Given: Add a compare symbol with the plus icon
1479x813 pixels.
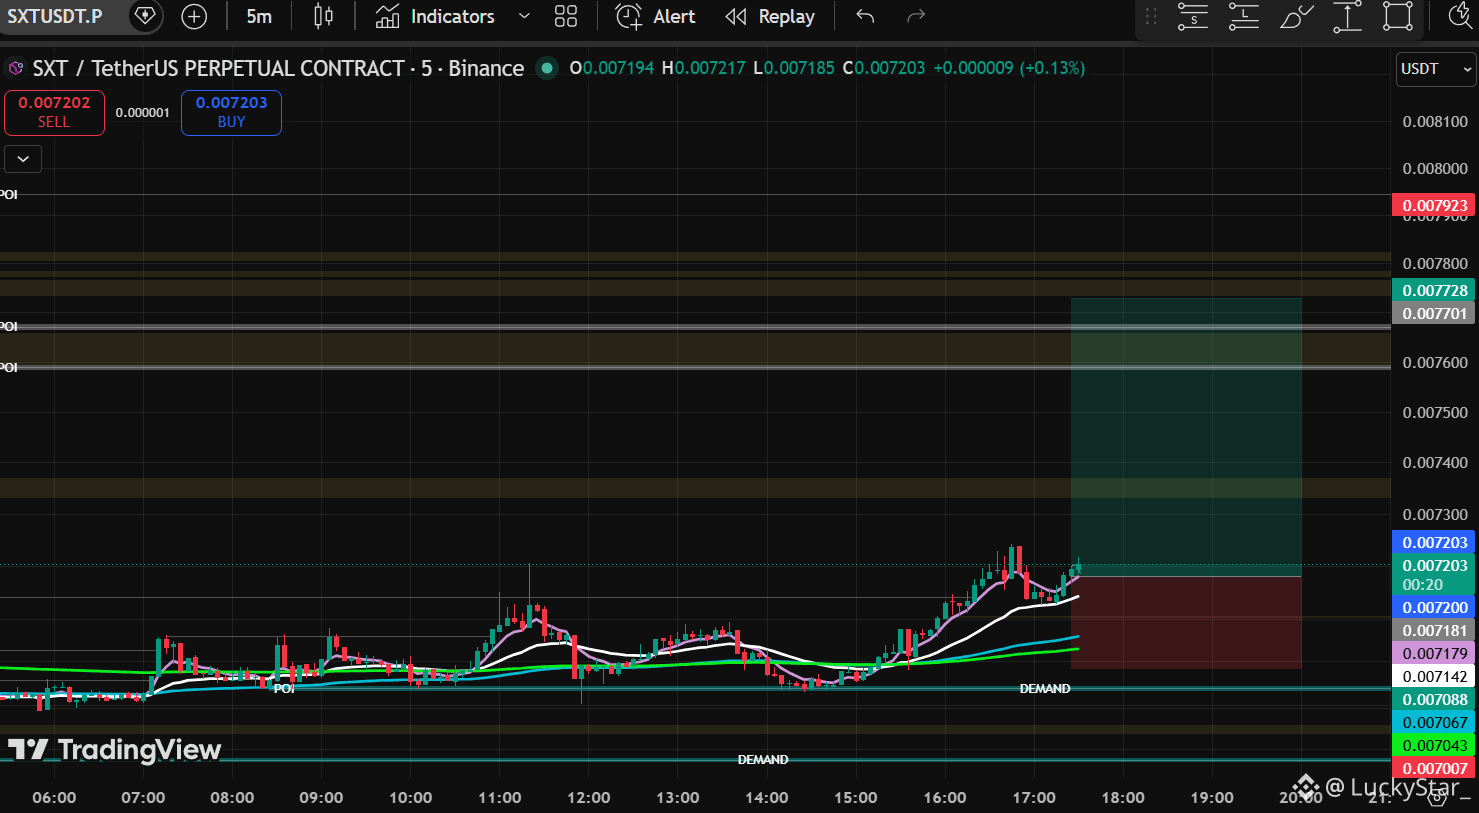Looking at the screenshot, I should (x=194, y=16).
